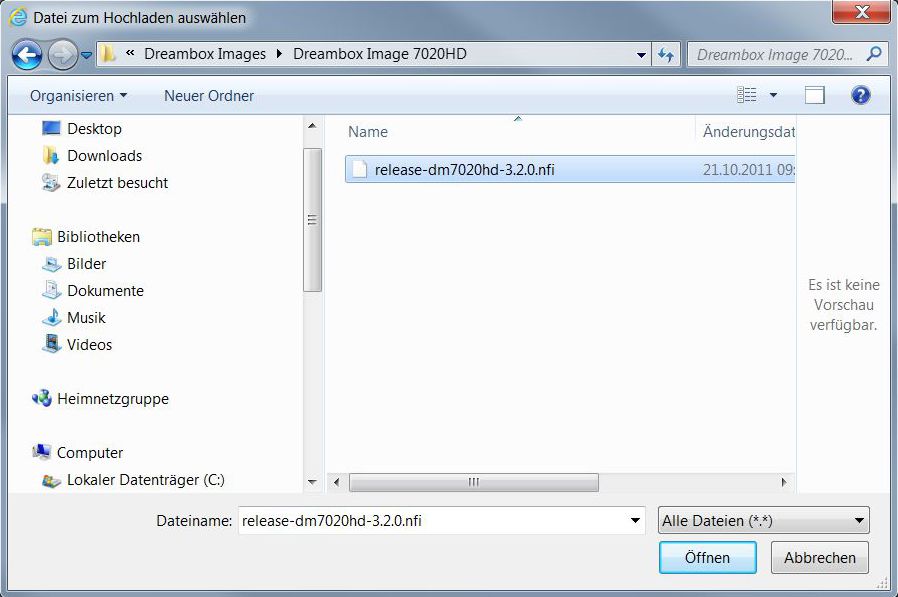Open the Bilder library
The image size is (898, 597).
pos(86,264)
